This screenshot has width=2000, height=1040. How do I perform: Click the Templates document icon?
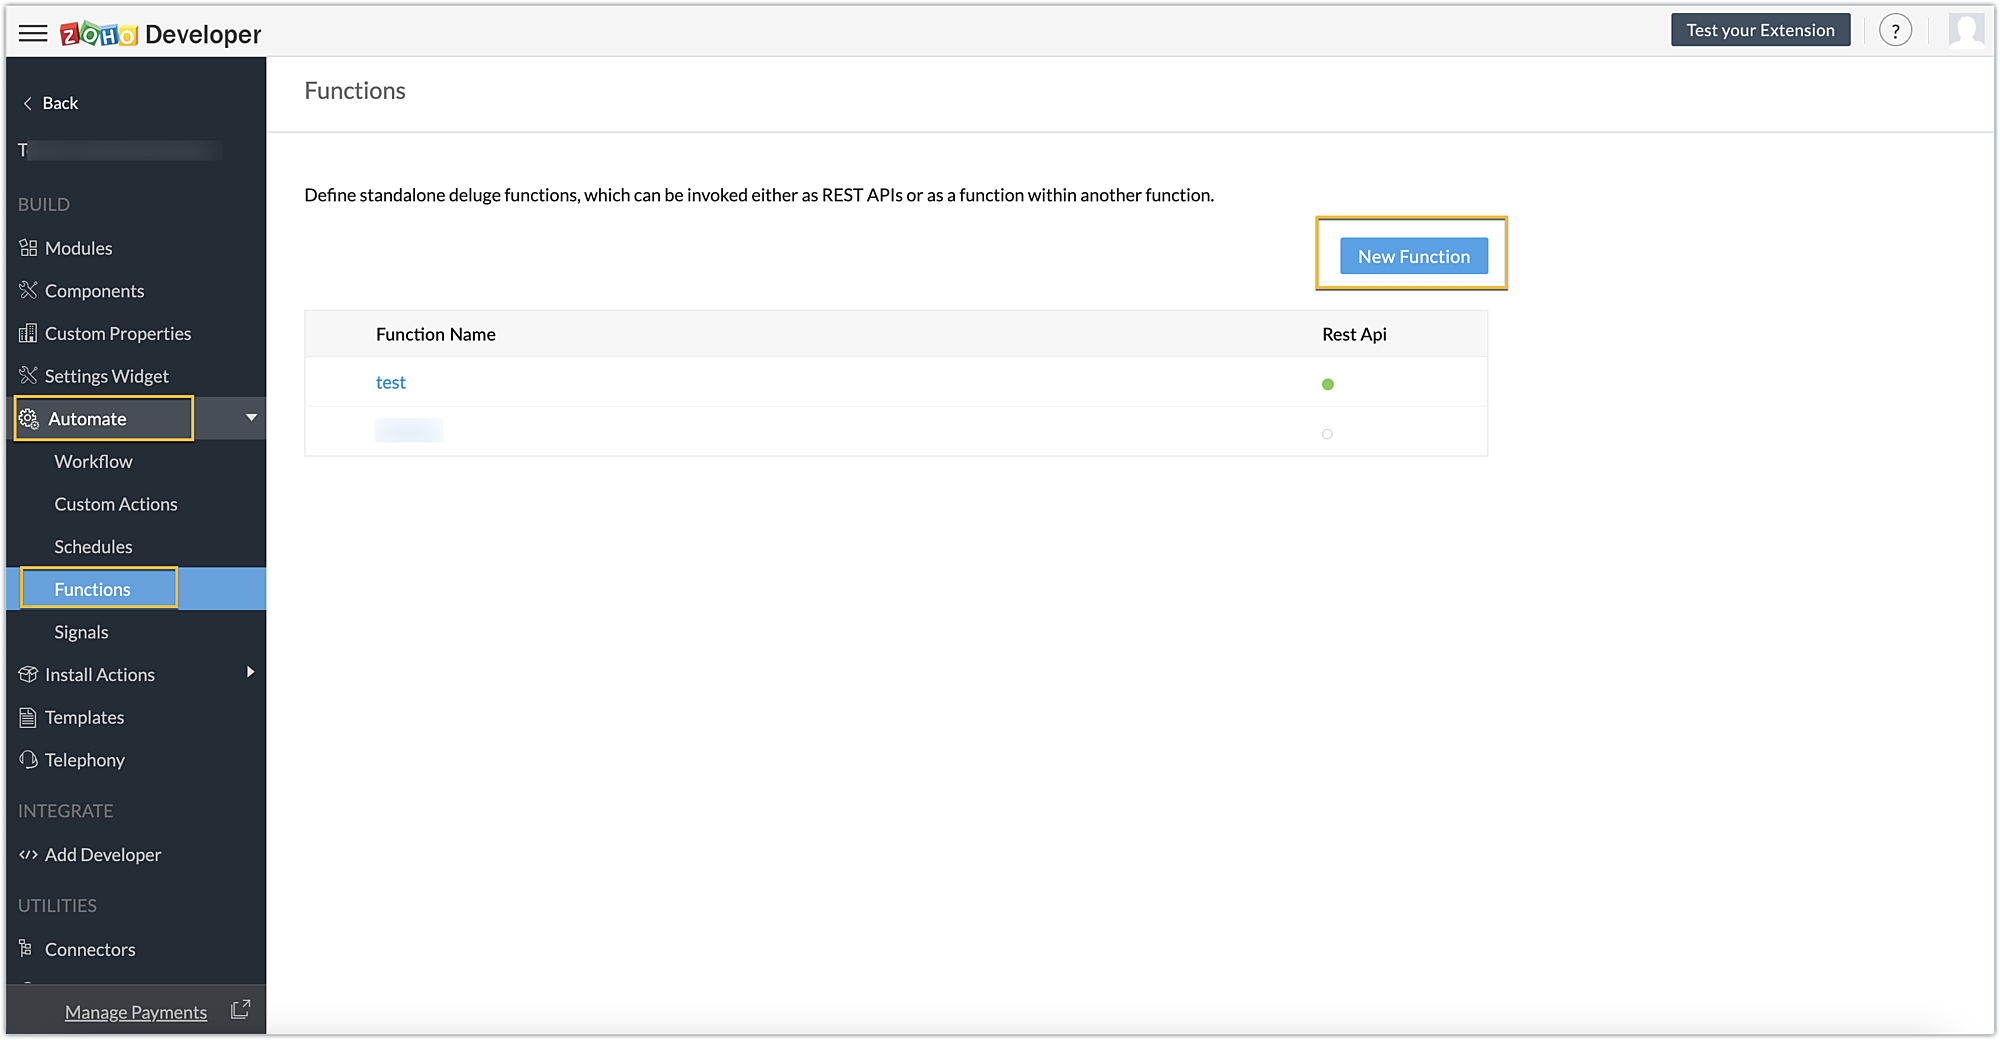pyautogui.click(x=28, y=718)
